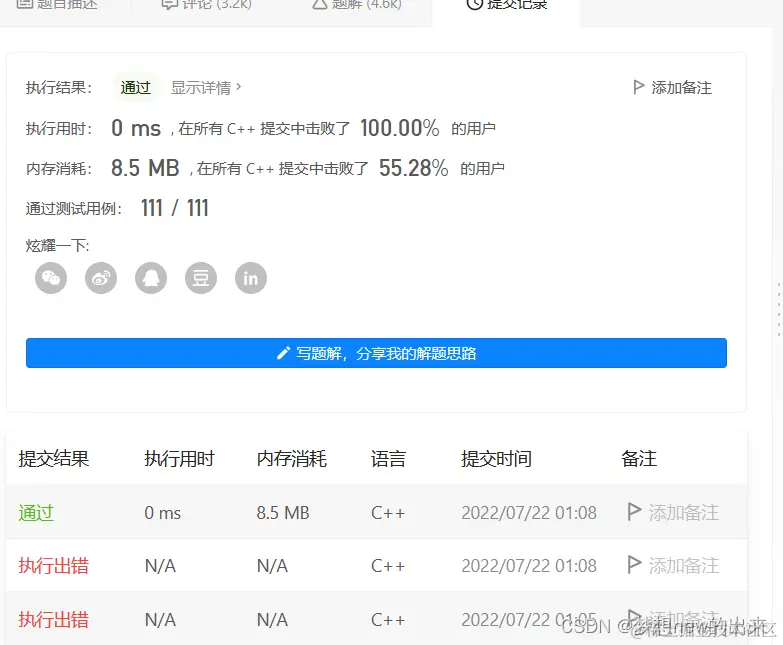Share result via LinkedIn icon
The image size is (783, 645).
[251, 278]
